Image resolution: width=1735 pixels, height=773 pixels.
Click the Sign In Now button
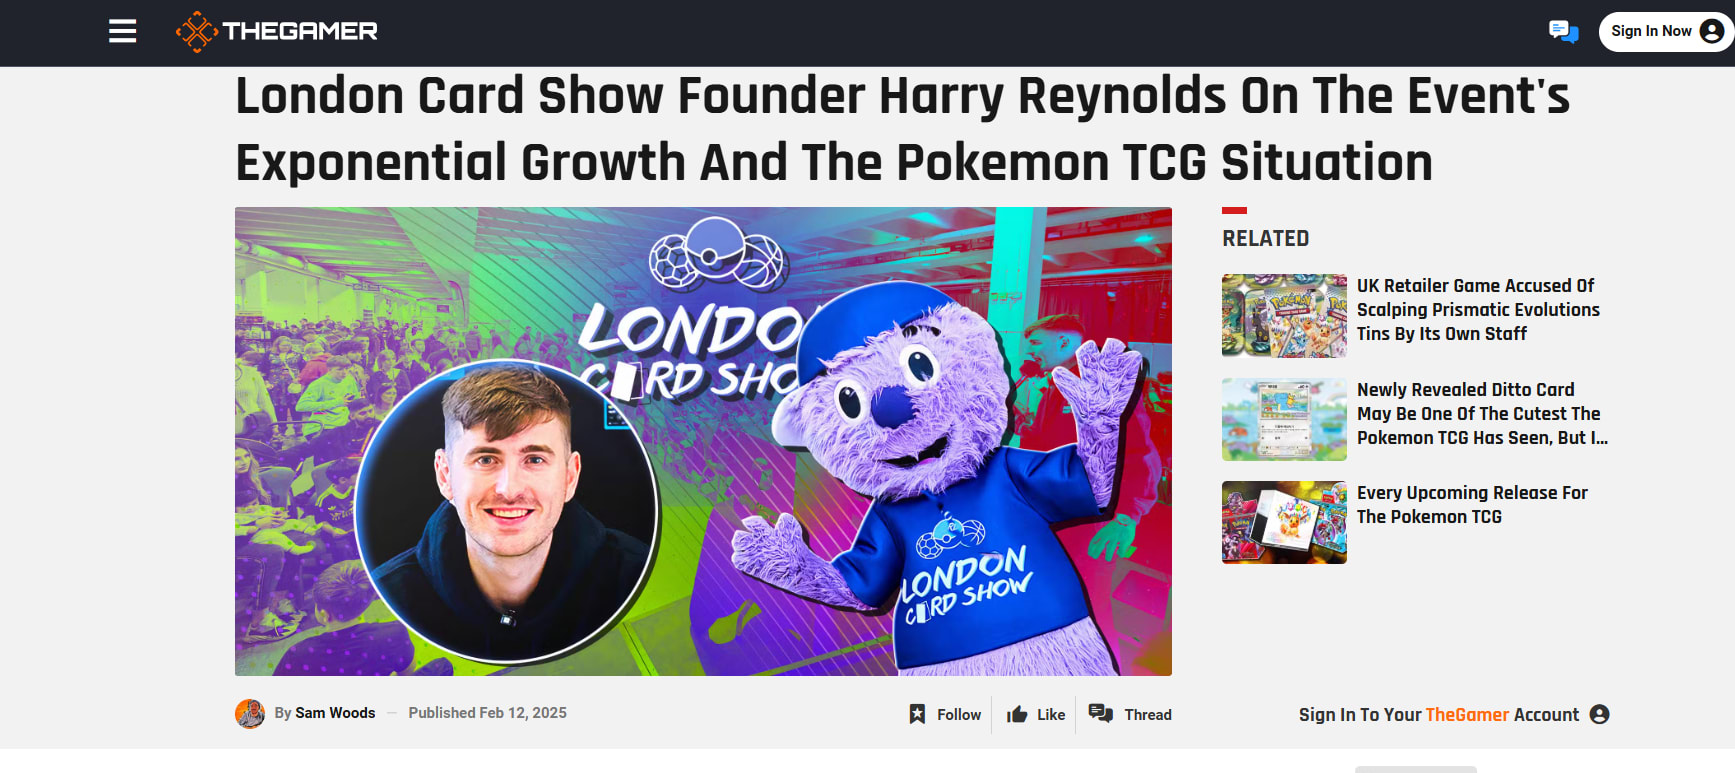click(1666, 32)
